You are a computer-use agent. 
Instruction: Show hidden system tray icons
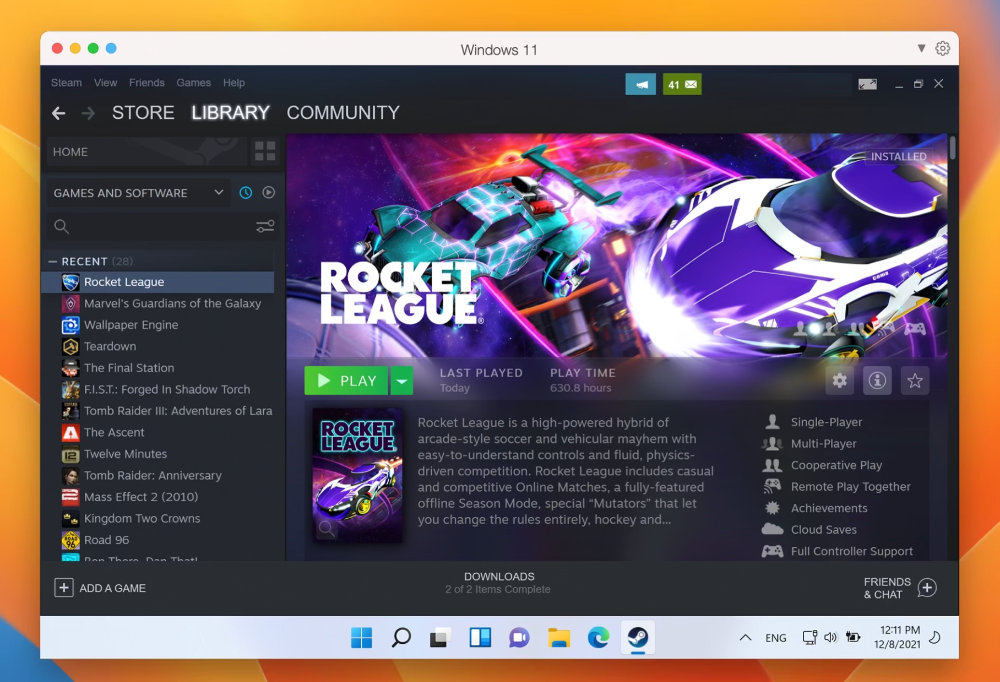click(745, 637)
